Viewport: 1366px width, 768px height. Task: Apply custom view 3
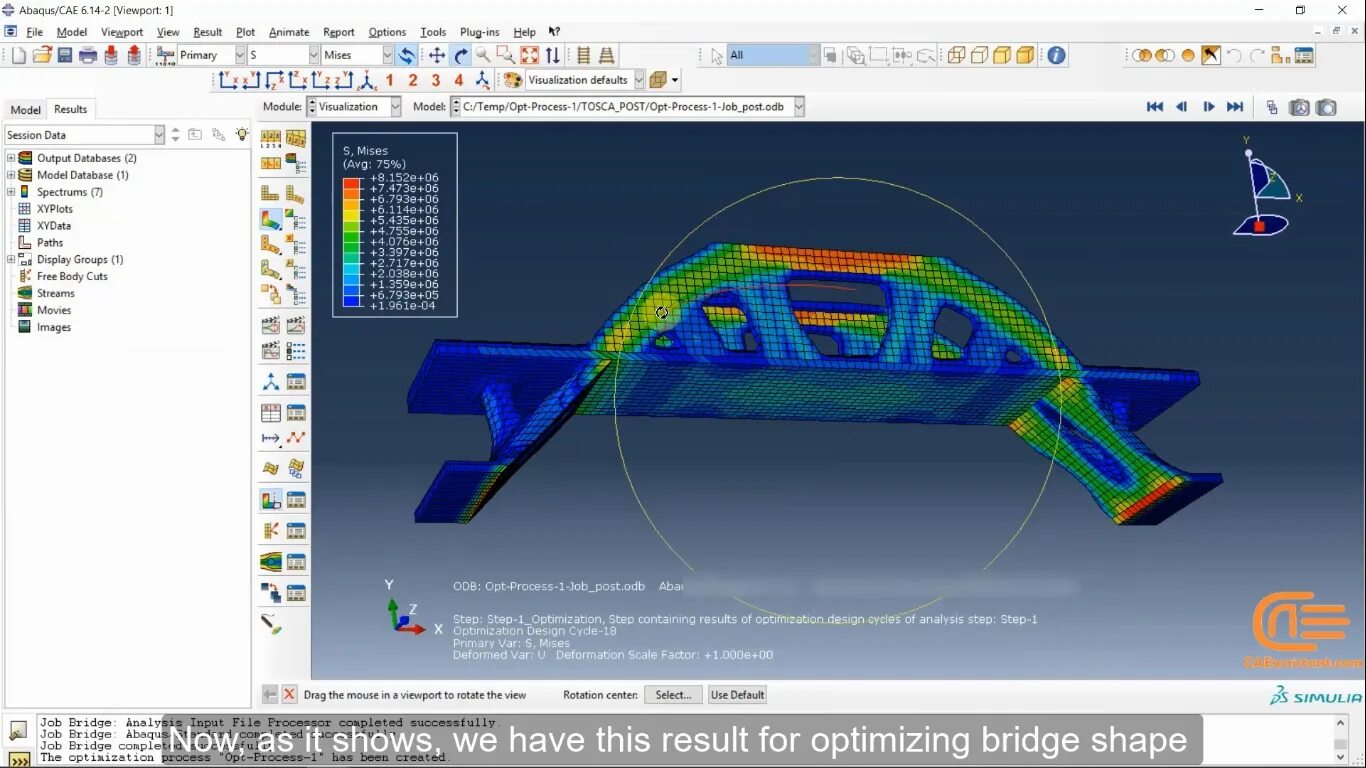[x=435, y=80]
